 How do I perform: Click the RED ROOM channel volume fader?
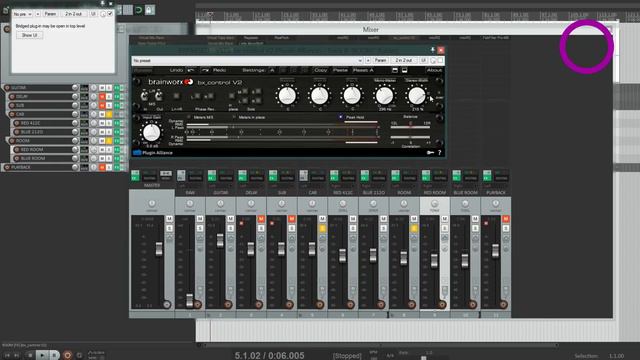(x=434, y=260)
